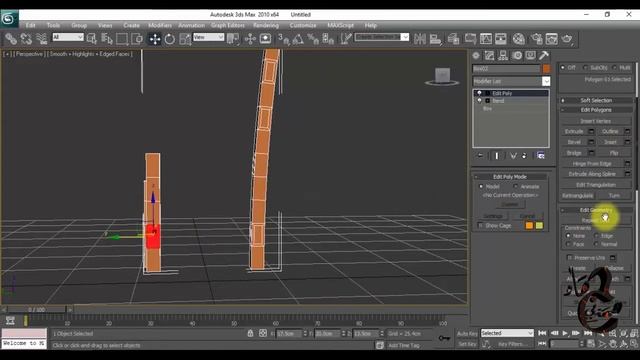Switch to the Display command panel

(530, 56)
